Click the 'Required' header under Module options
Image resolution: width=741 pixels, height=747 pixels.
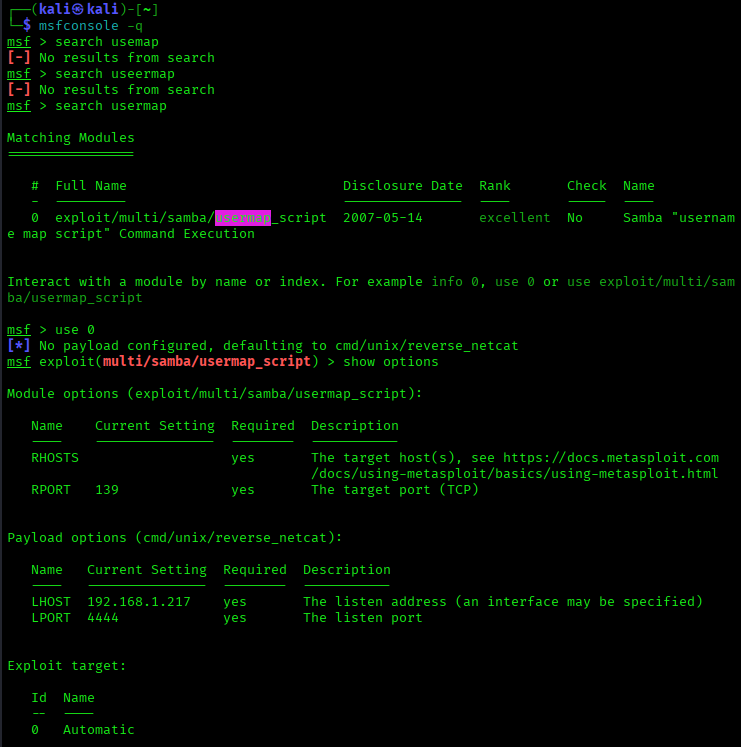click(x=263, y=426)
